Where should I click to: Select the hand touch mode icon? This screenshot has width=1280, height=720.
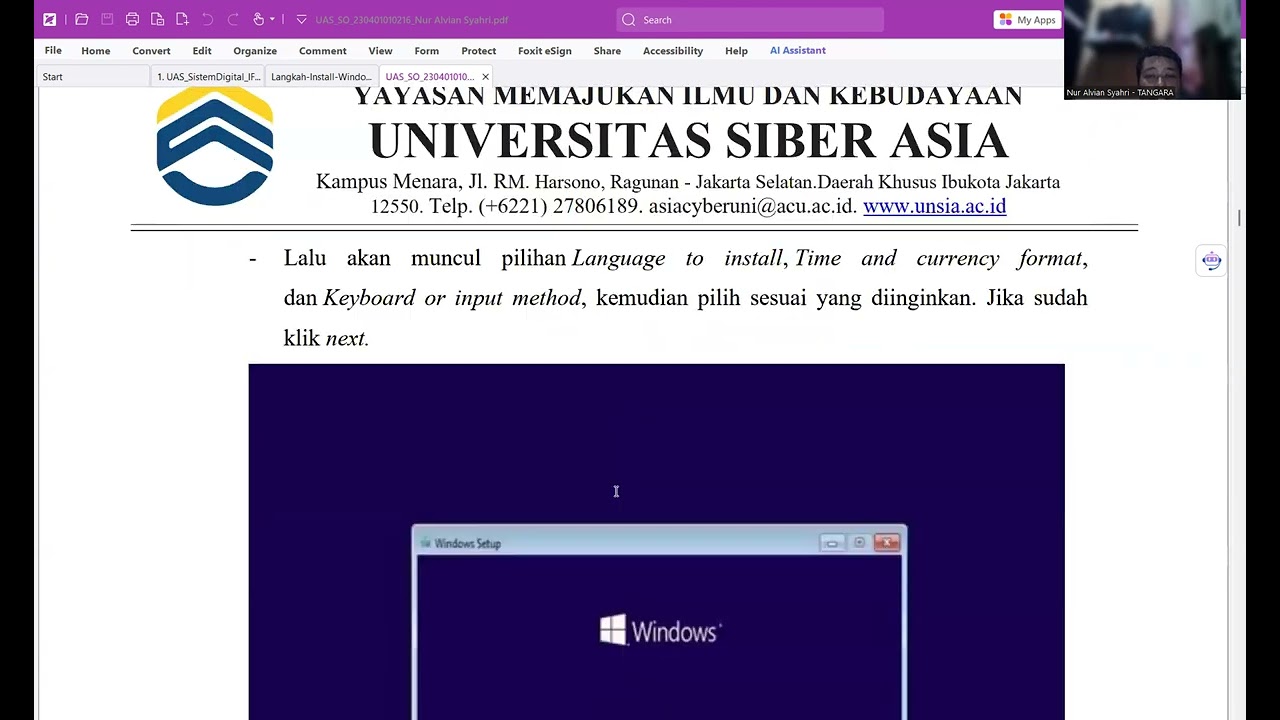(x=259, y=19)
